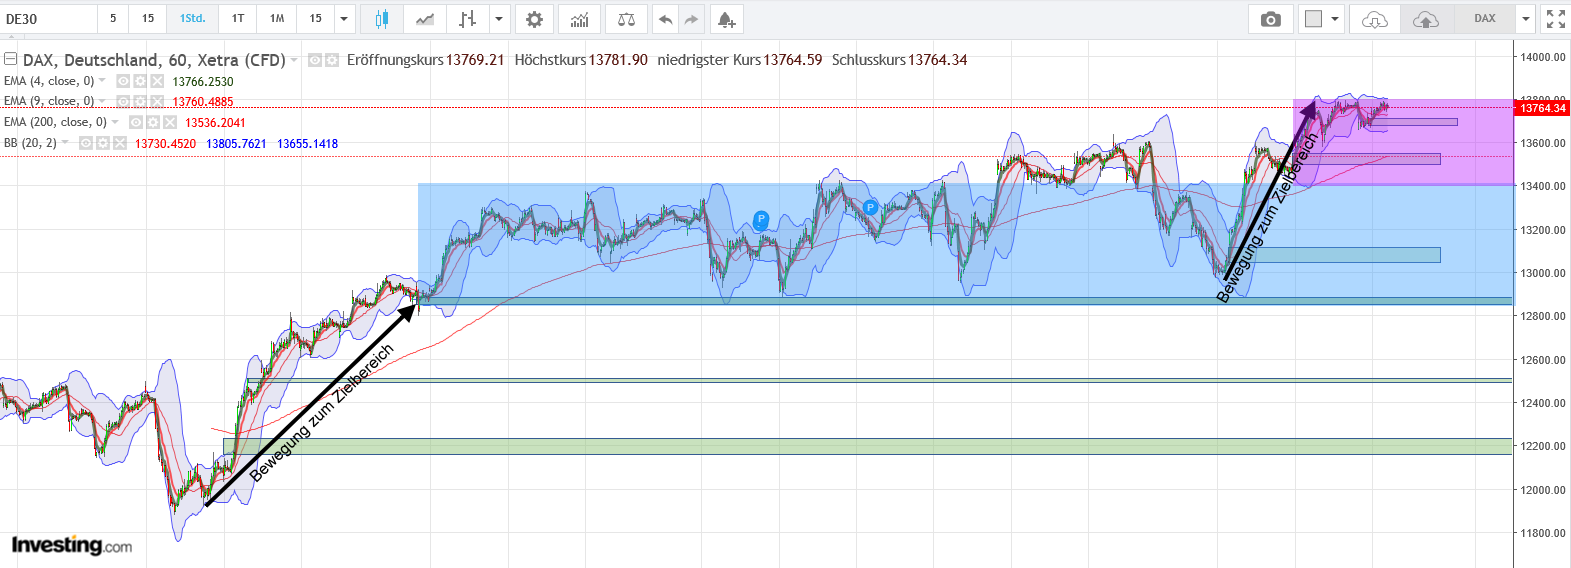
Task: Click the BB upper value 13805.7621
Action: point(236,144)
